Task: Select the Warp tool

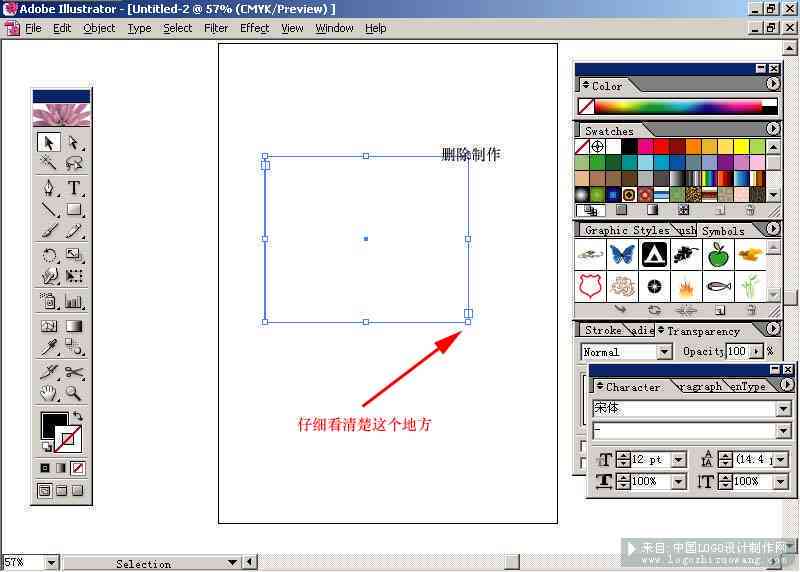Action: pyautogui.click(x=48, y=276)
